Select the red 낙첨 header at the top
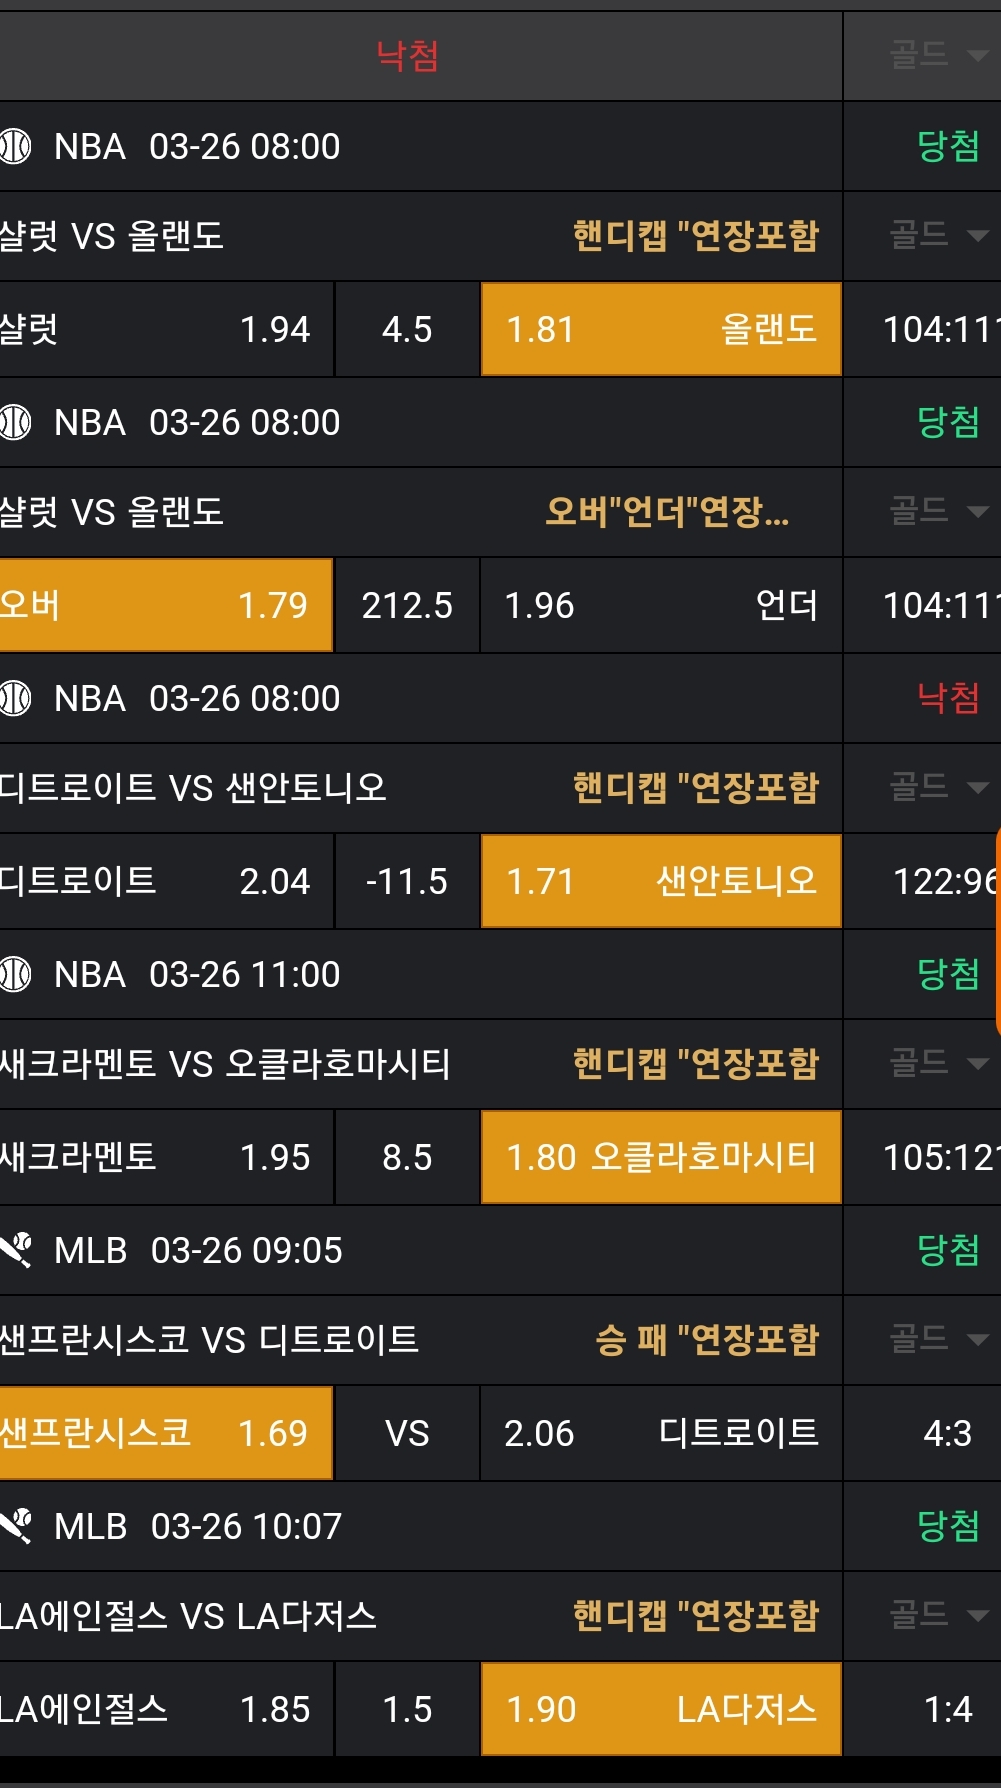Image resolution: width=1001 pixels, height=1788 pixels. [x=407, y=56]
